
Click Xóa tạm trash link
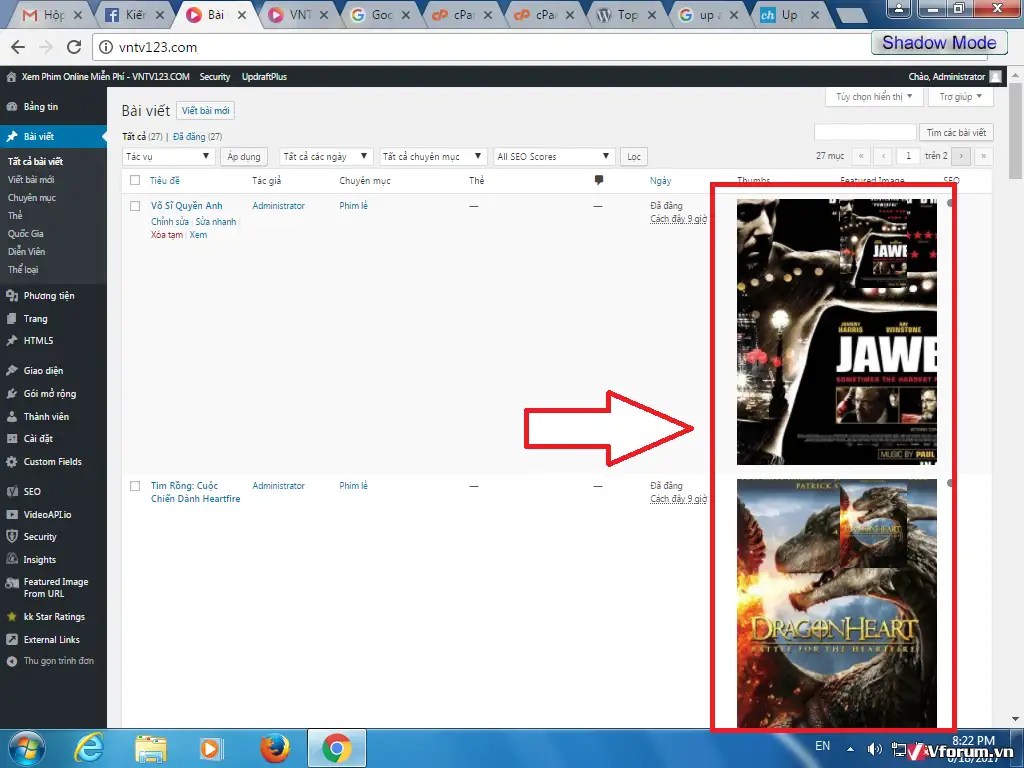point(167,234)
